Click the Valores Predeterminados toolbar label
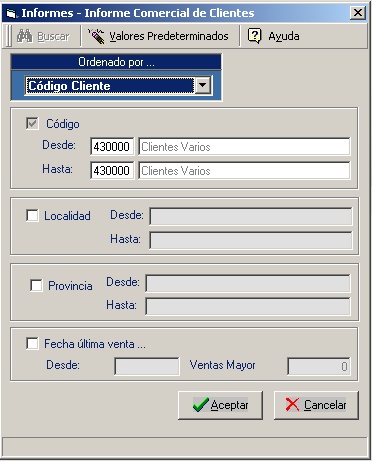 pyautogui.click(x=169, y=36)
